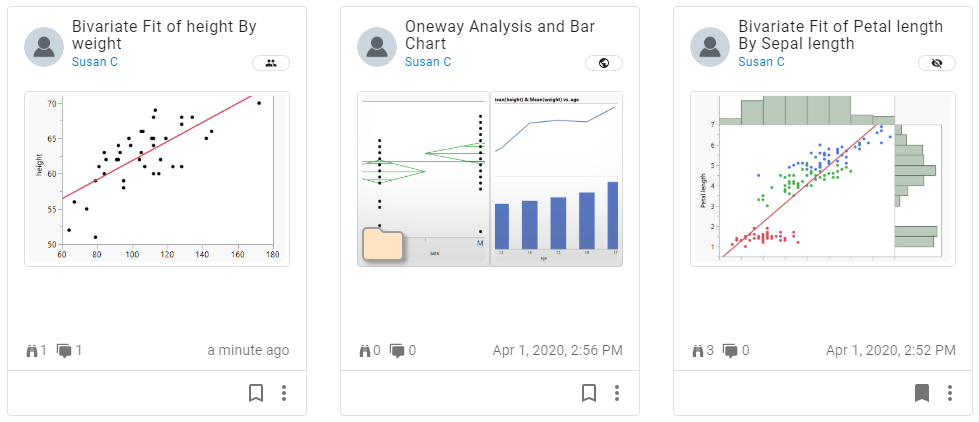979x422 pixels.
Task: Click Susan C avatar on Oneway Analysis card
Action: click(377, 46)
